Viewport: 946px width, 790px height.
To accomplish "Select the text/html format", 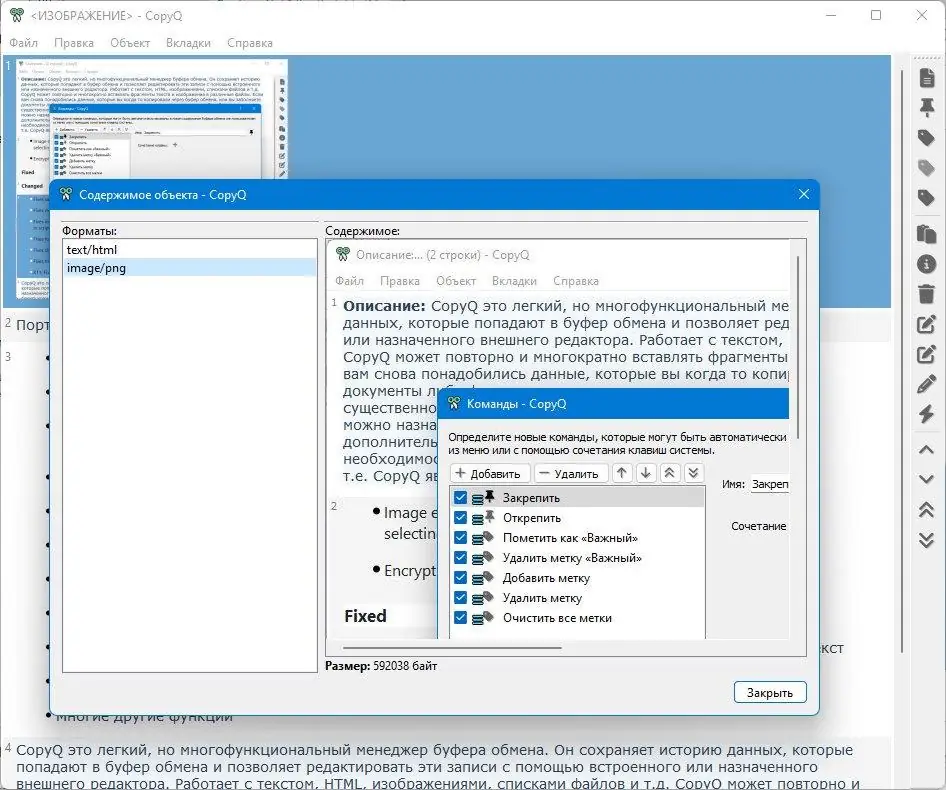I will 190,249.
